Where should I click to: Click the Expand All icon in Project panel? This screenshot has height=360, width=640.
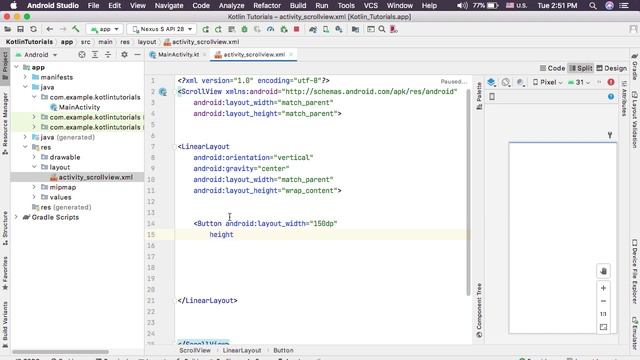click(95, 55)
